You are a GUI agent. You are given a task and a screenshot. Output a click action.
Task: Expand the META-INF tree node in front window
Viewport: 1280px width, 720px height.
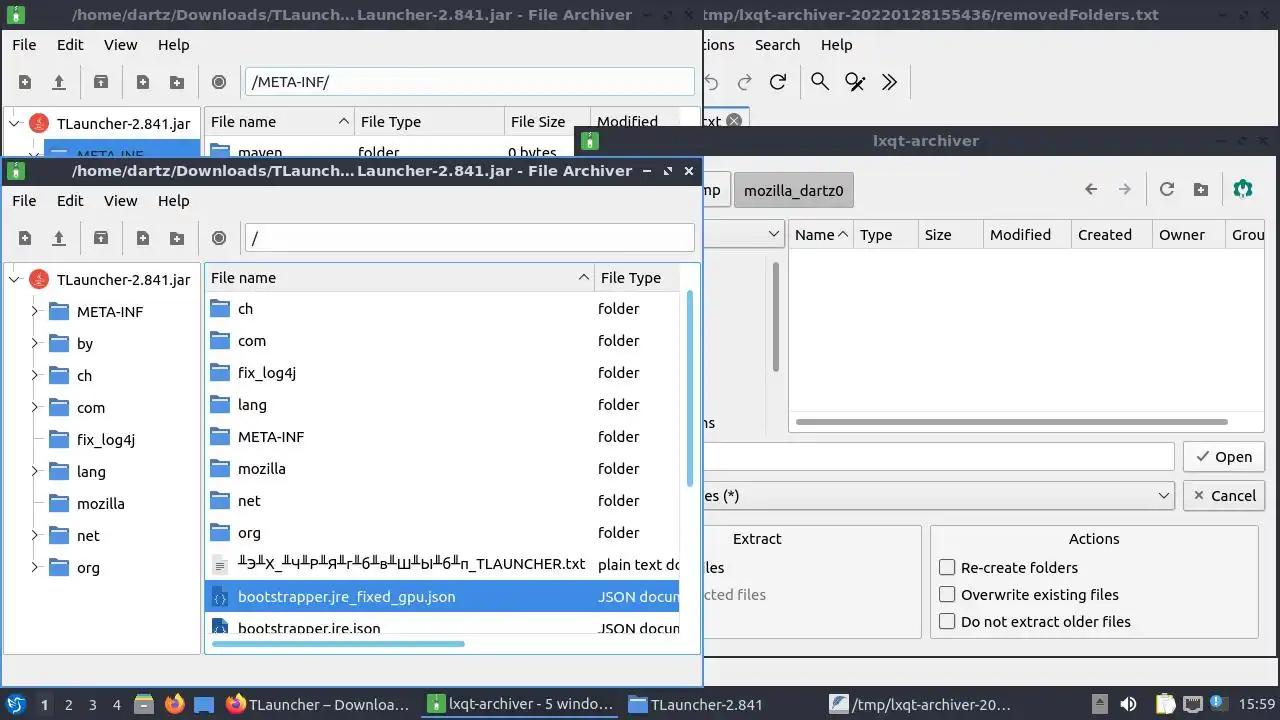point(35,312)
